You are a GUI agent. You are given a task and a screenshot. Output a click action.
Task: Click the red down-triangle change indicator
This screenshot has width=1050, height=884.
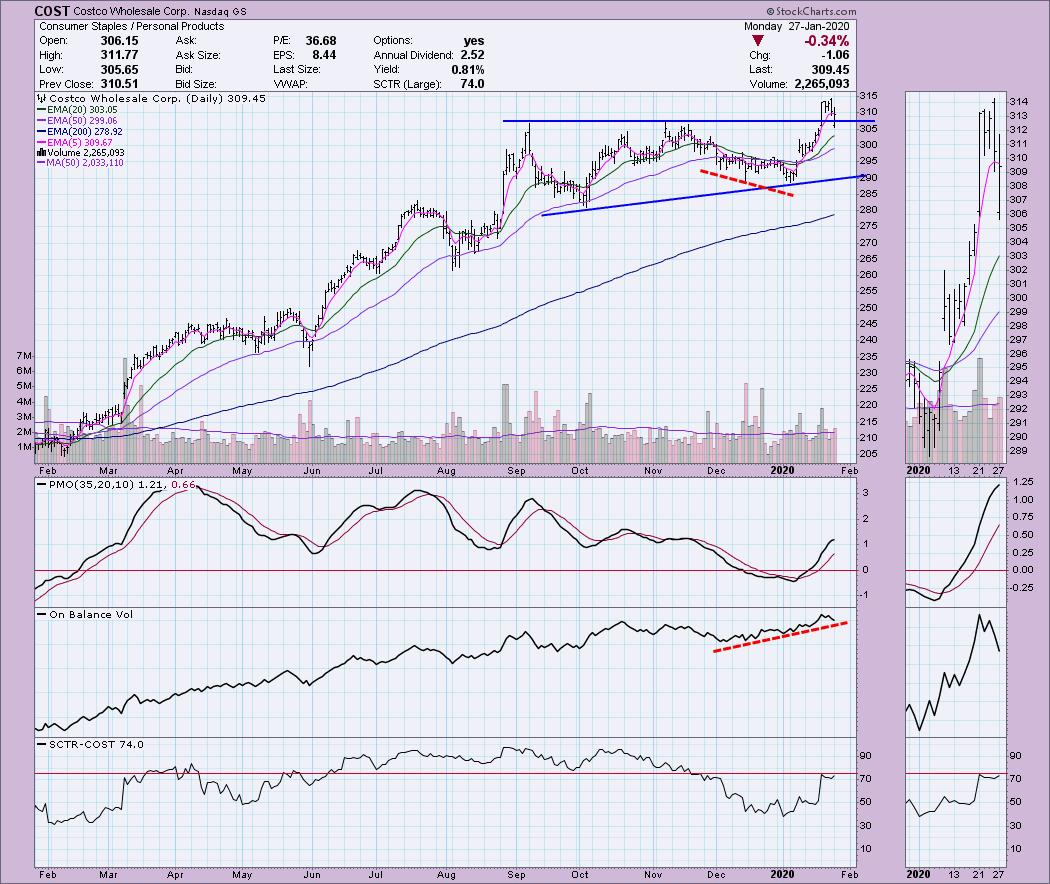(x=757, y=41)
